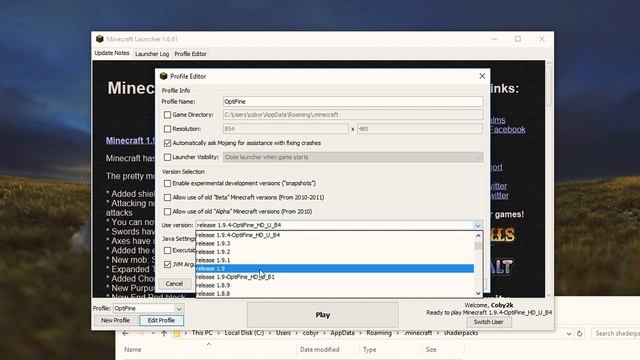The height and width of the screenshot is (360, 640).
Task: Switch to Launcher Log tab
Action: pyautogui.click(x=152, y=54)
